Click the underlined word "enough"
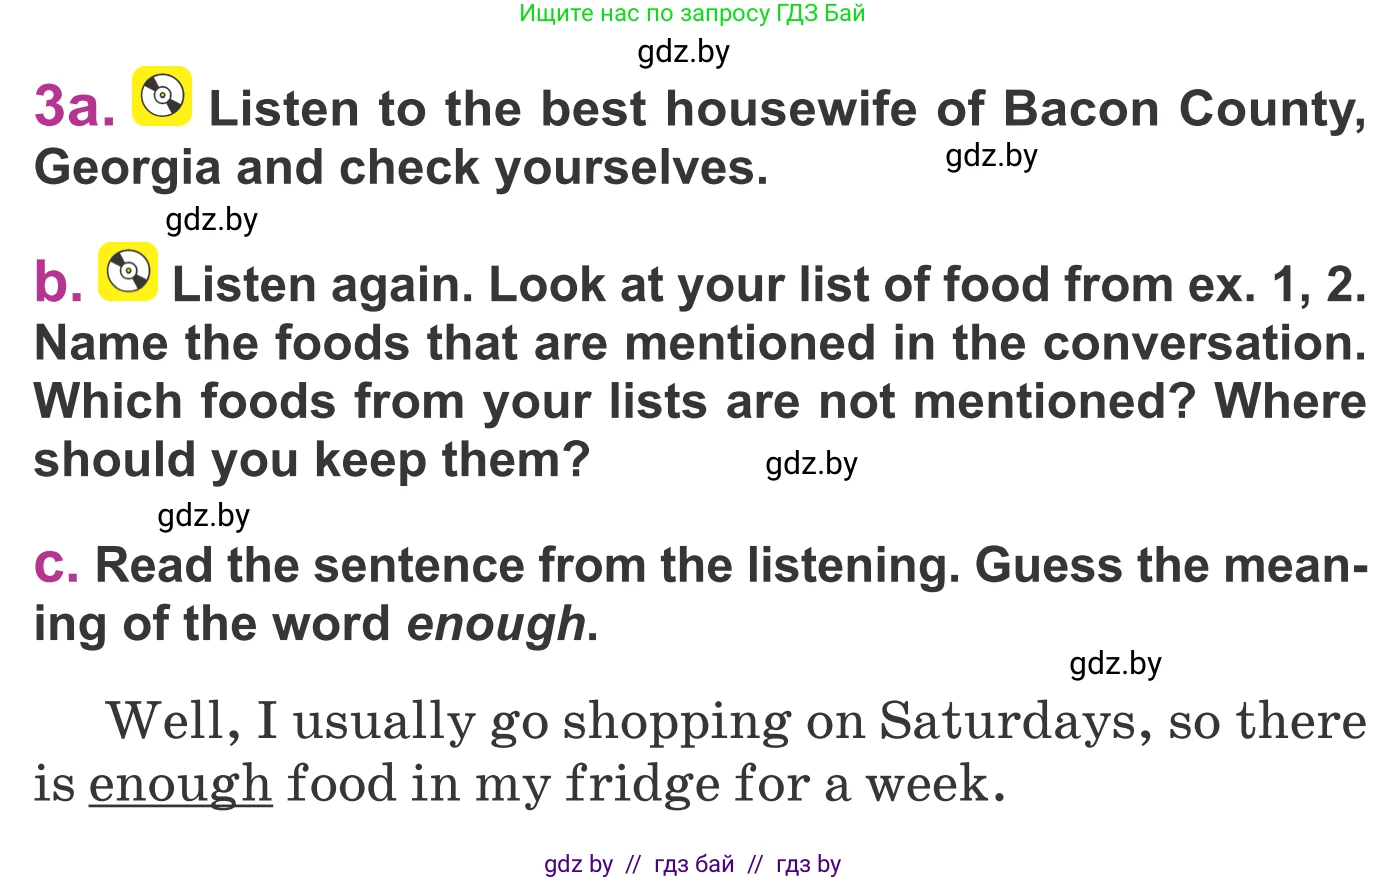Image resolution: width=1388 pixels, height=881 pixels. 180,784
